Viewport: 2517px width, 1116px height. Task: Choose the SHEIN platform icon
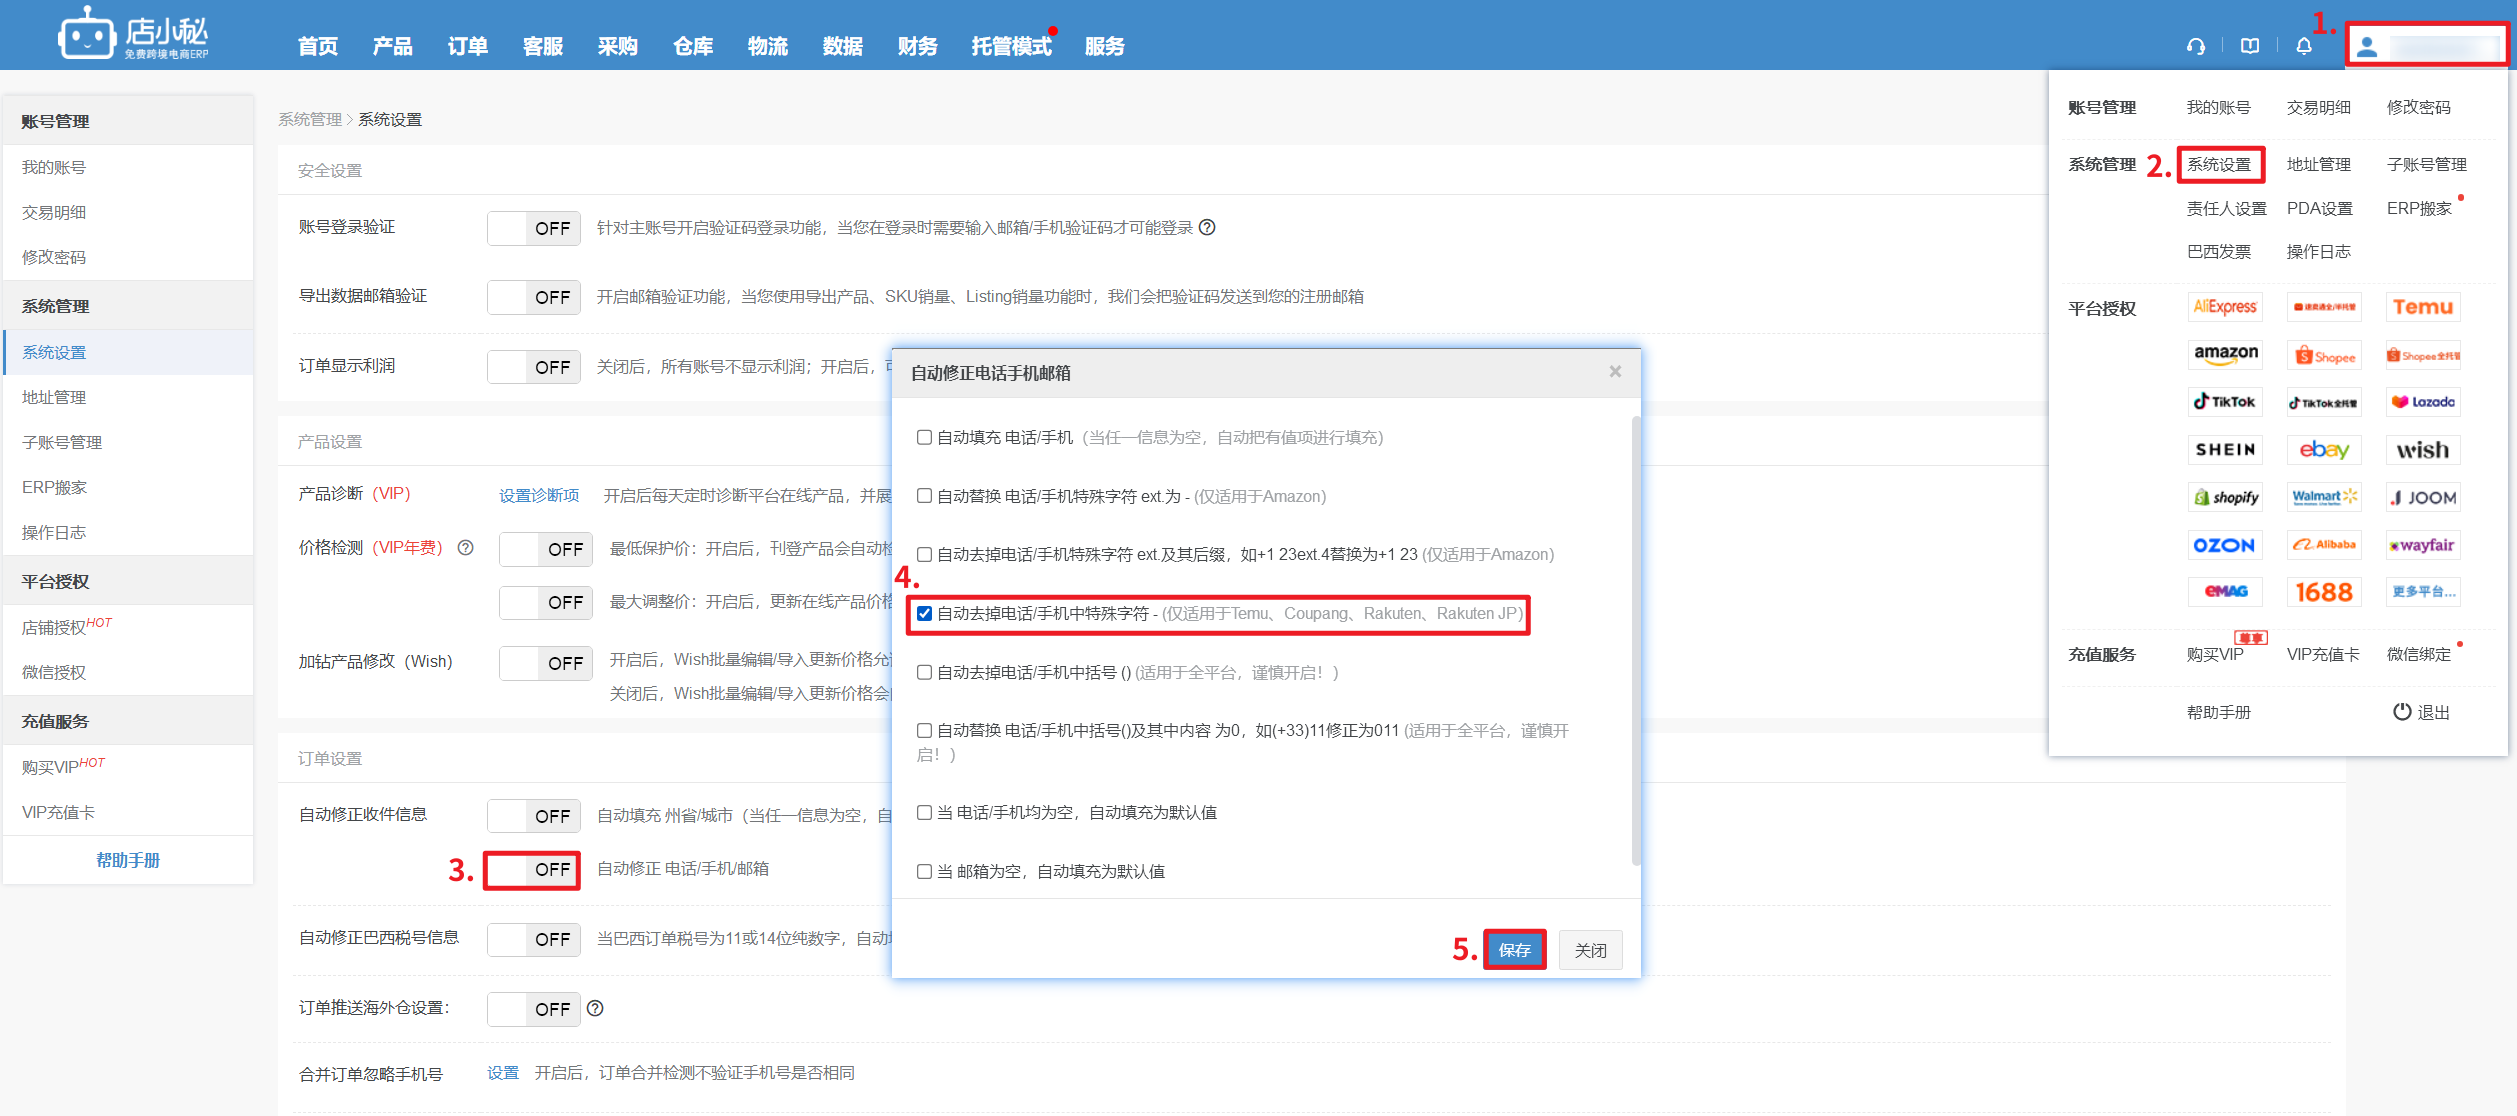[2225, 450]
